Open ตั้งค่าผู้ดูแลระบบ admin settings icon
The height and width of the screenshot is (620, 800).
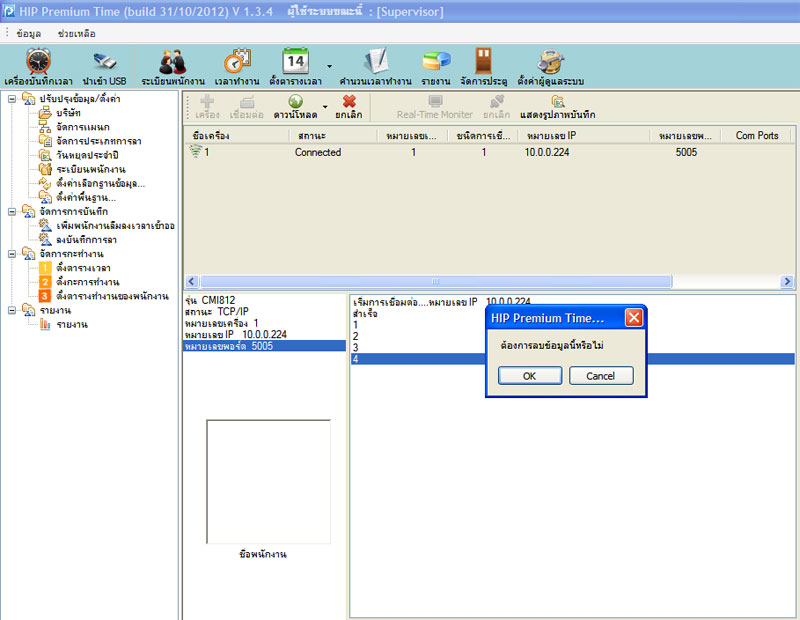coord(550,67)
